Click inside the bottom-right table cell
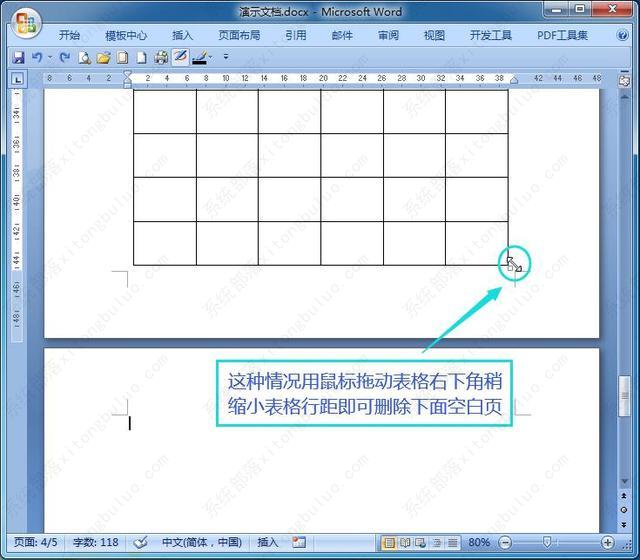The height and width of the screenshot is (560, 640). click(x=477, y=243)
